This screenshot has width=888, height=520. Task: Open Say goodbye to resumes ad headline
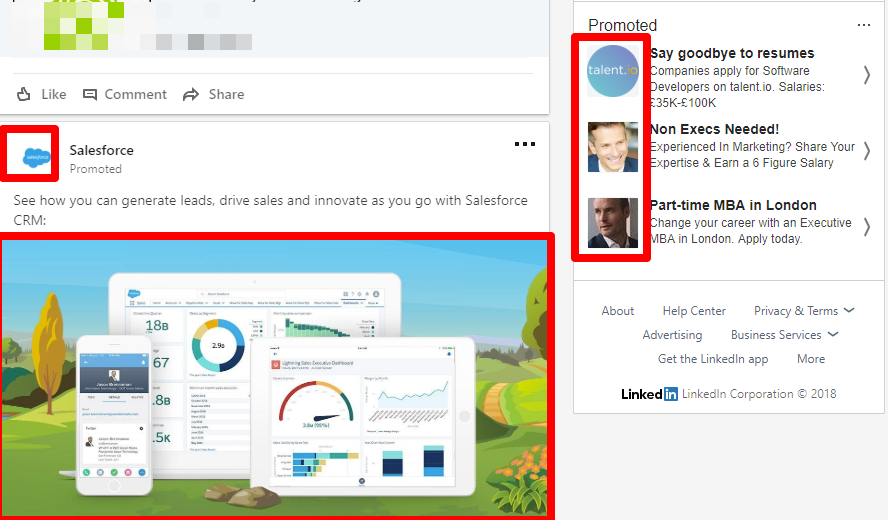point(732,53)
